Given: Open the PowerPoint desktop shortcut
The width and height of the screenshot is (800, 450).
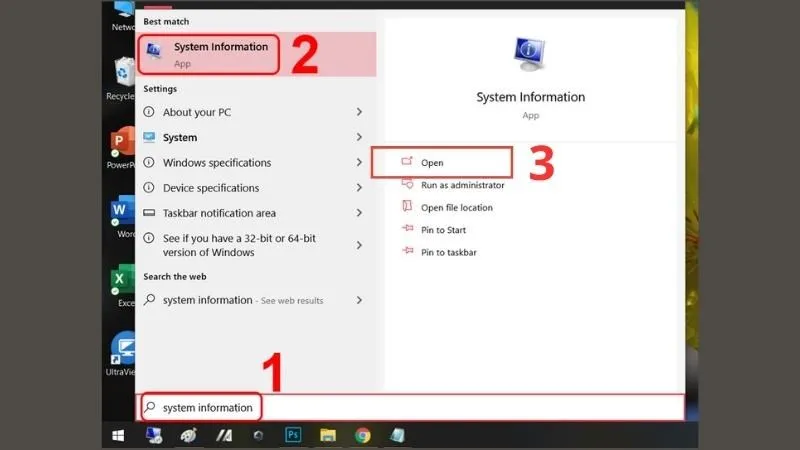Looking at the screenshot, I should tap(122, 146).
